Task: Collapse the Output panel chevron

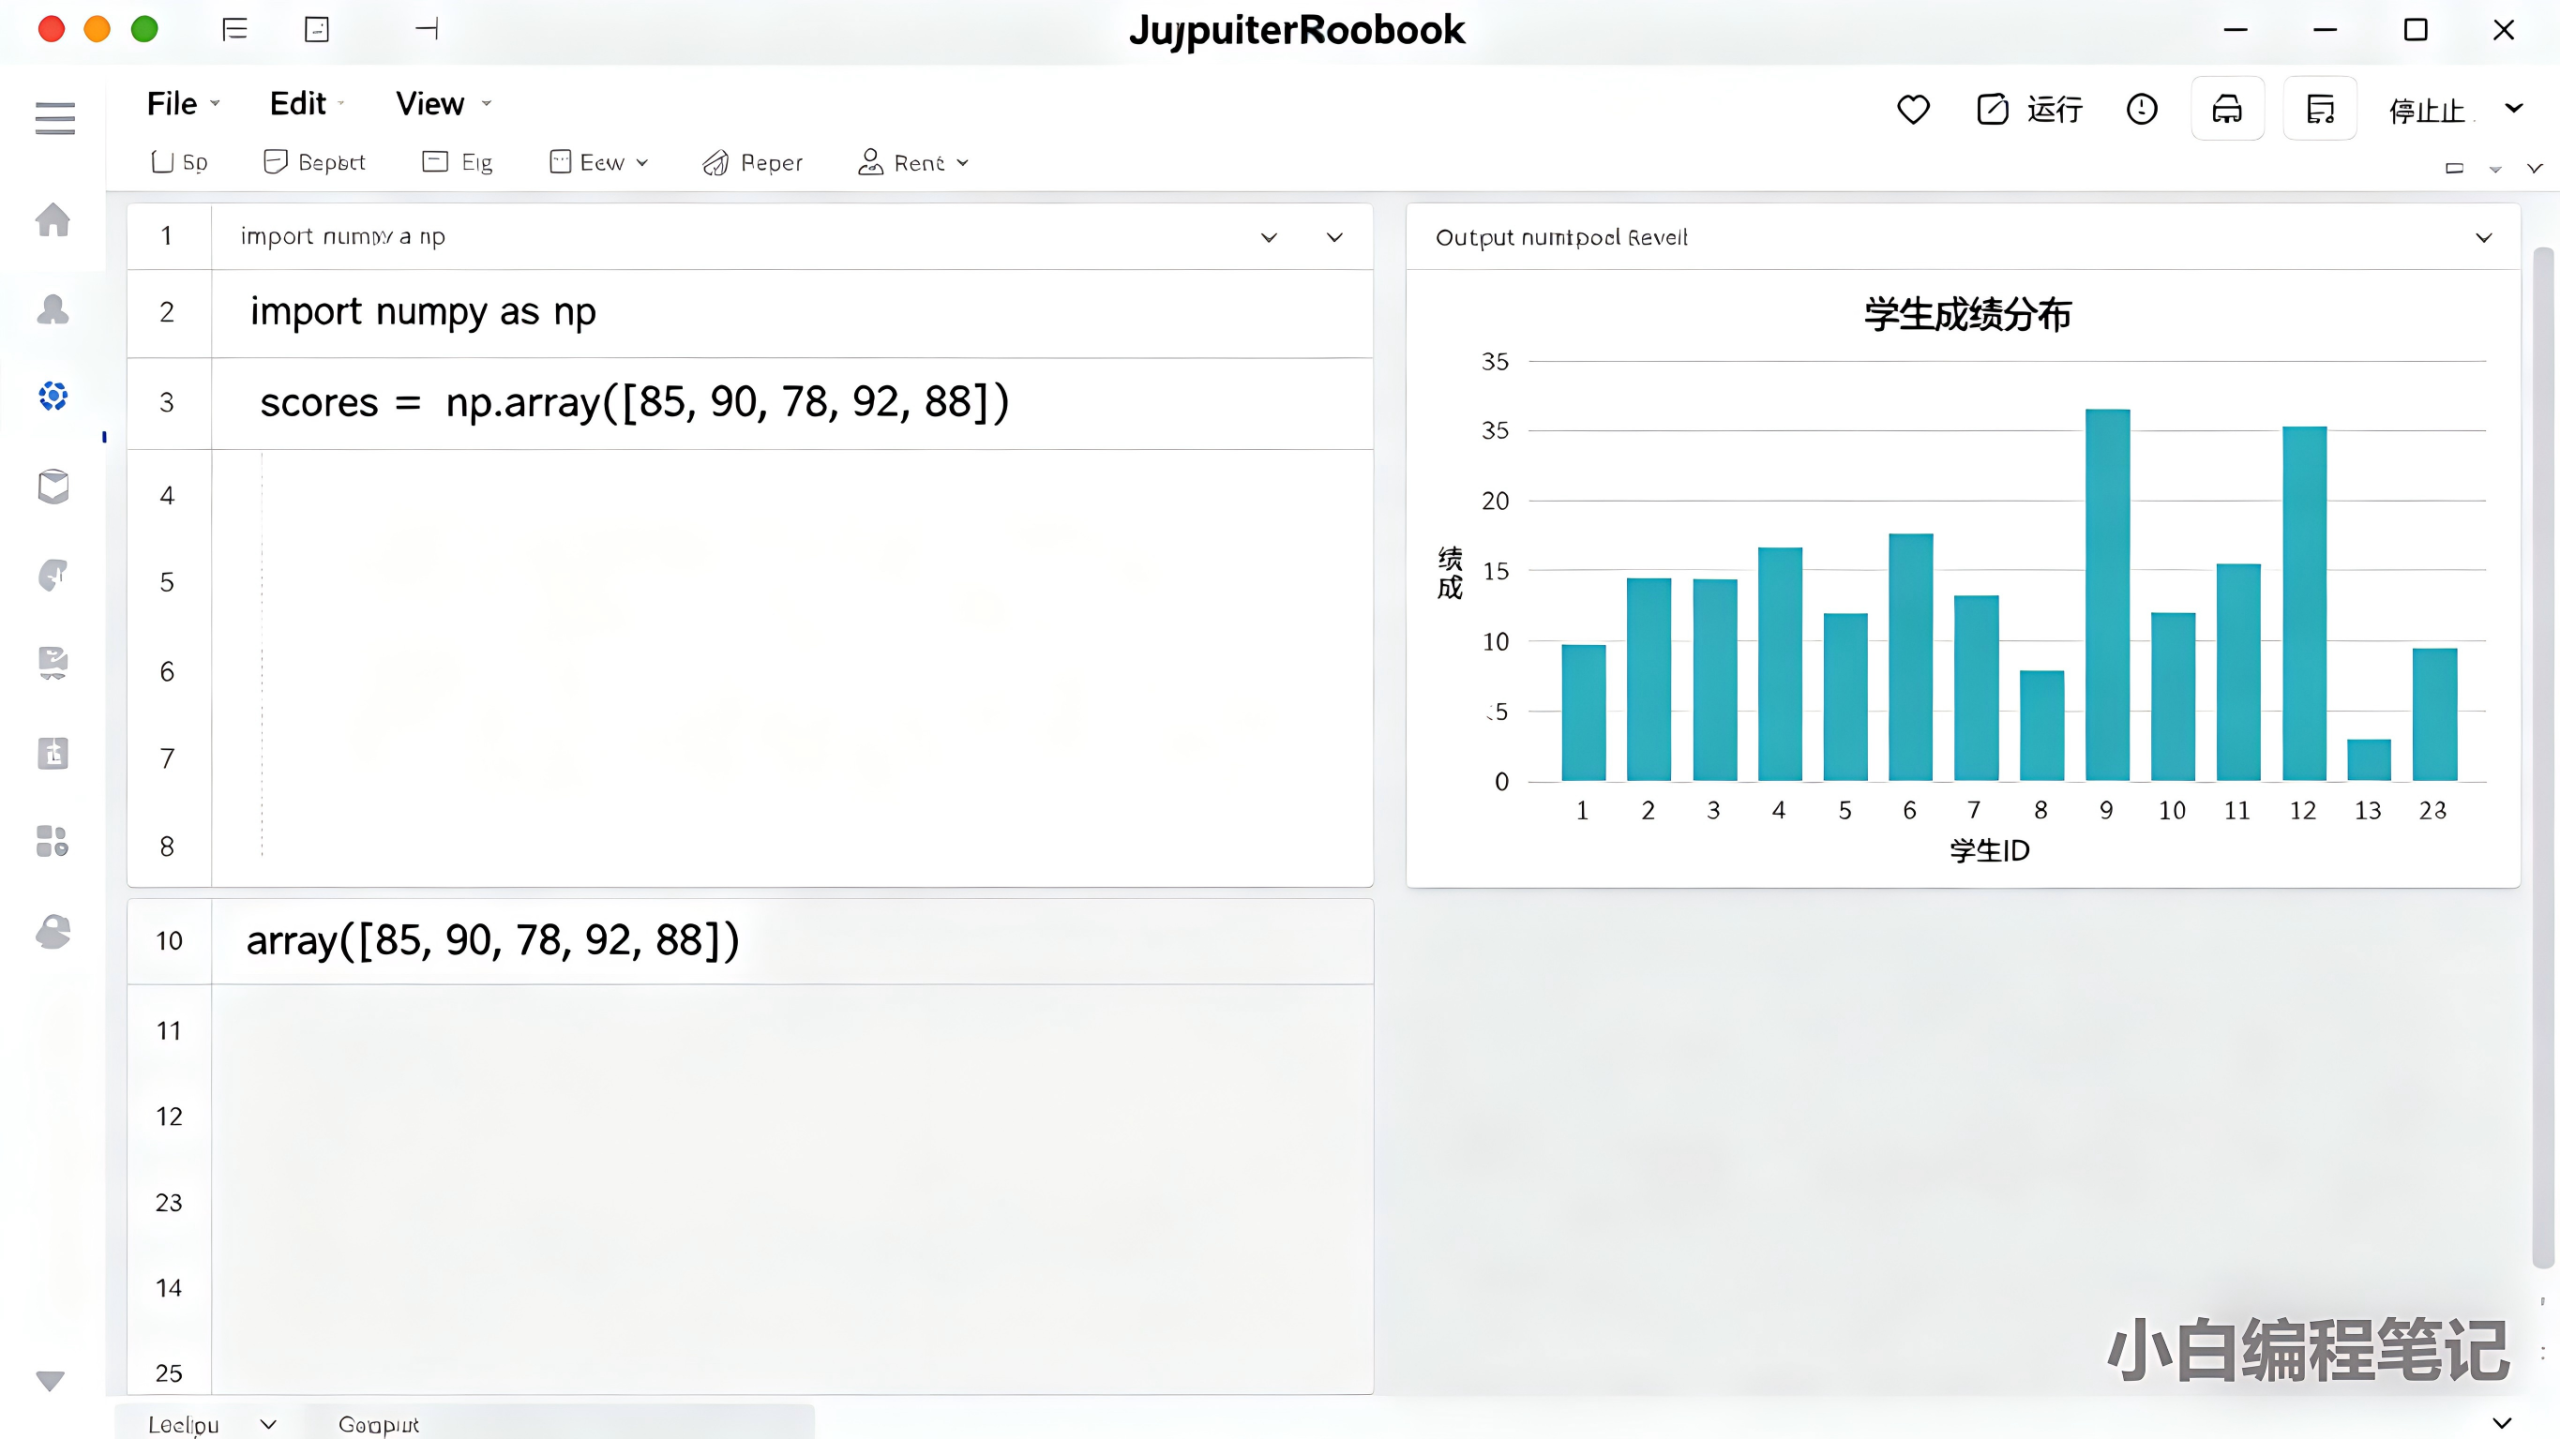Action: (2483, 238)
